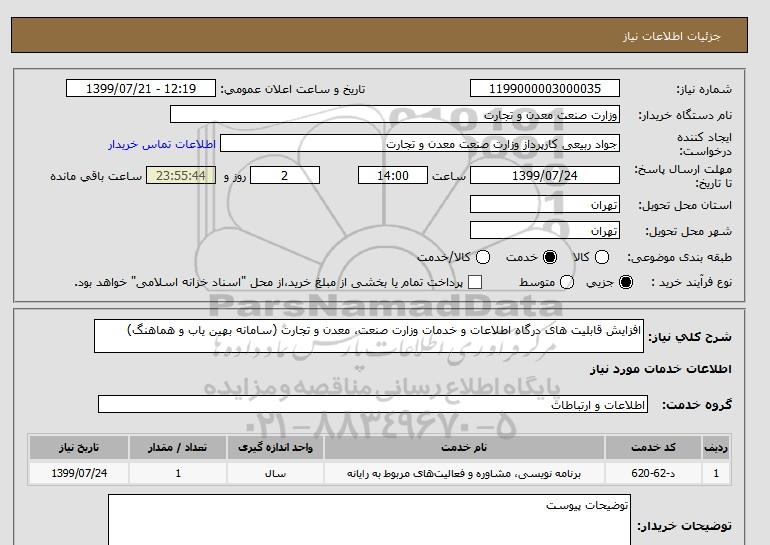Click the need number field 1199000003000035
The width and height of the screenshot is (770, 545).
tap(545, 88)
